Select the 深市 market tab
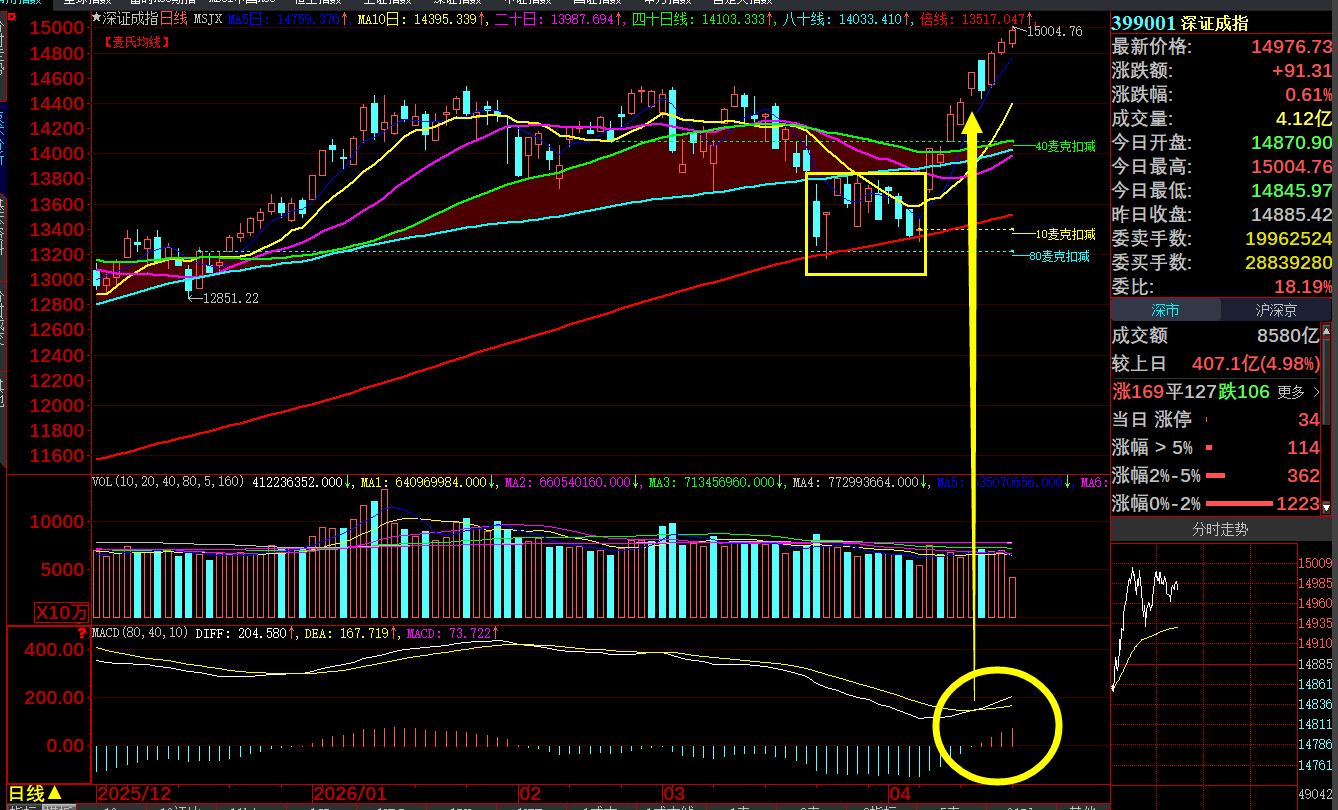The width and height of the screenshot is (1338, 810). 1165,310
